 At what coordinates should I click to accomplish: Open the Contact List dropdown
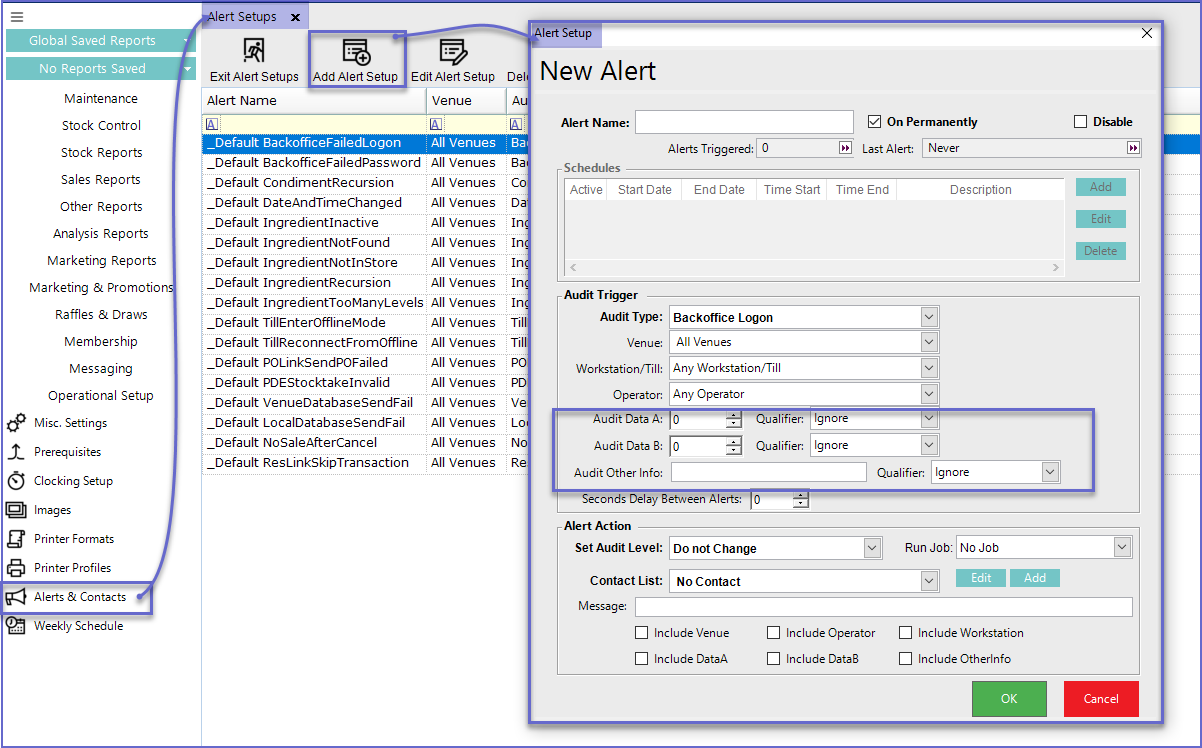929,581
